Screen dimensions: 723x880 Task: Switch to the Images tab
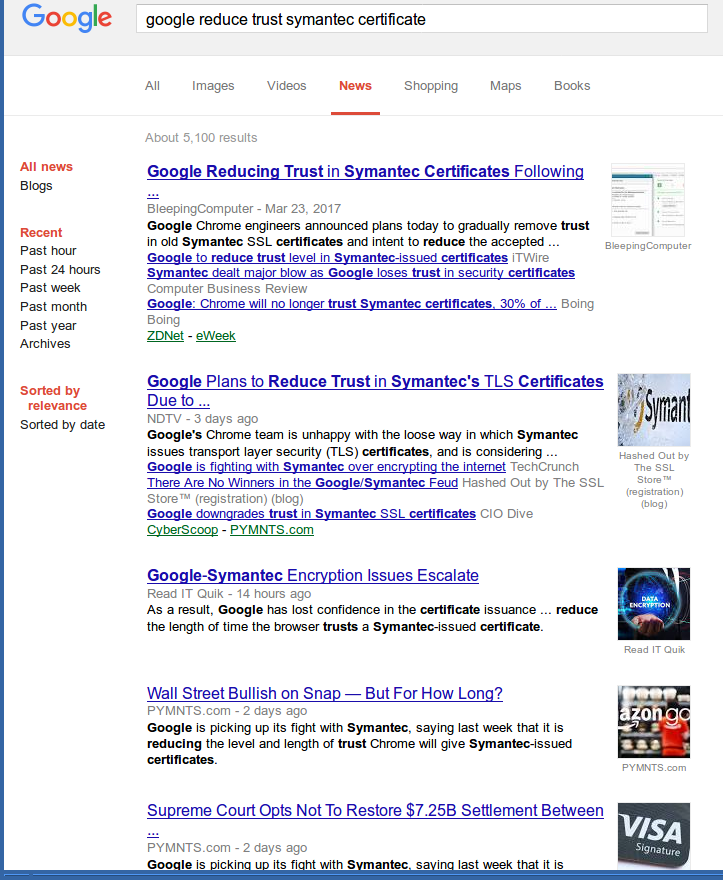tap(213, 86)
